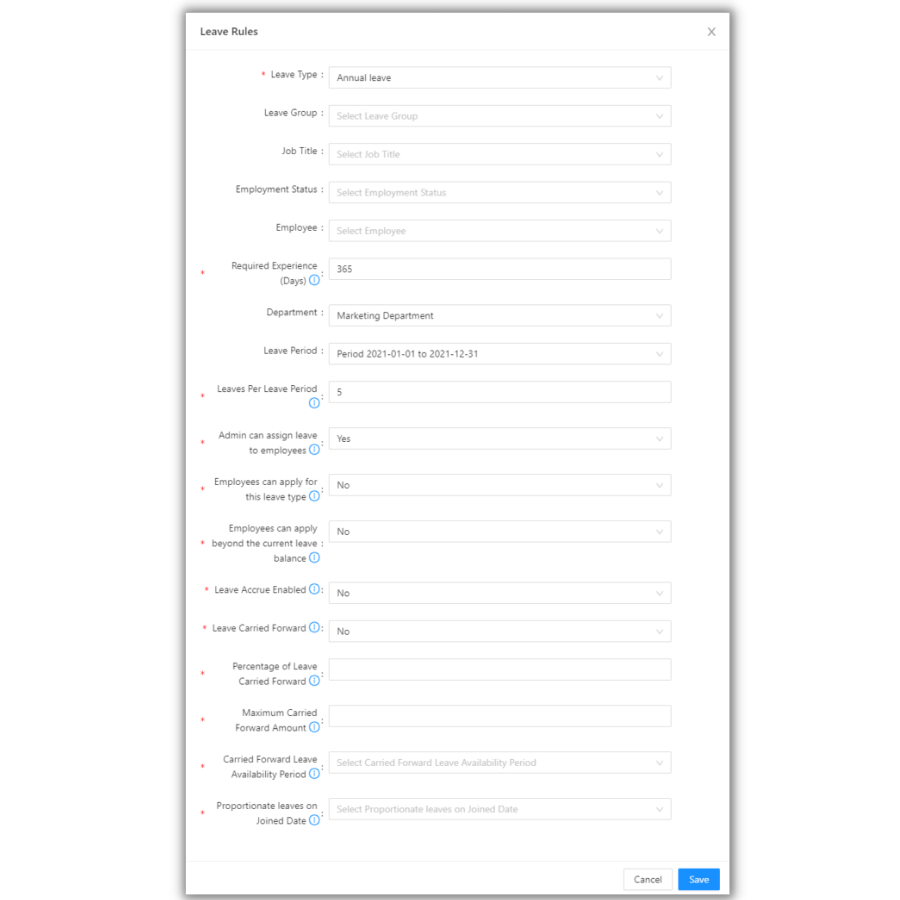Open info icon for Admin can assign leave

(x=314, y=450)
